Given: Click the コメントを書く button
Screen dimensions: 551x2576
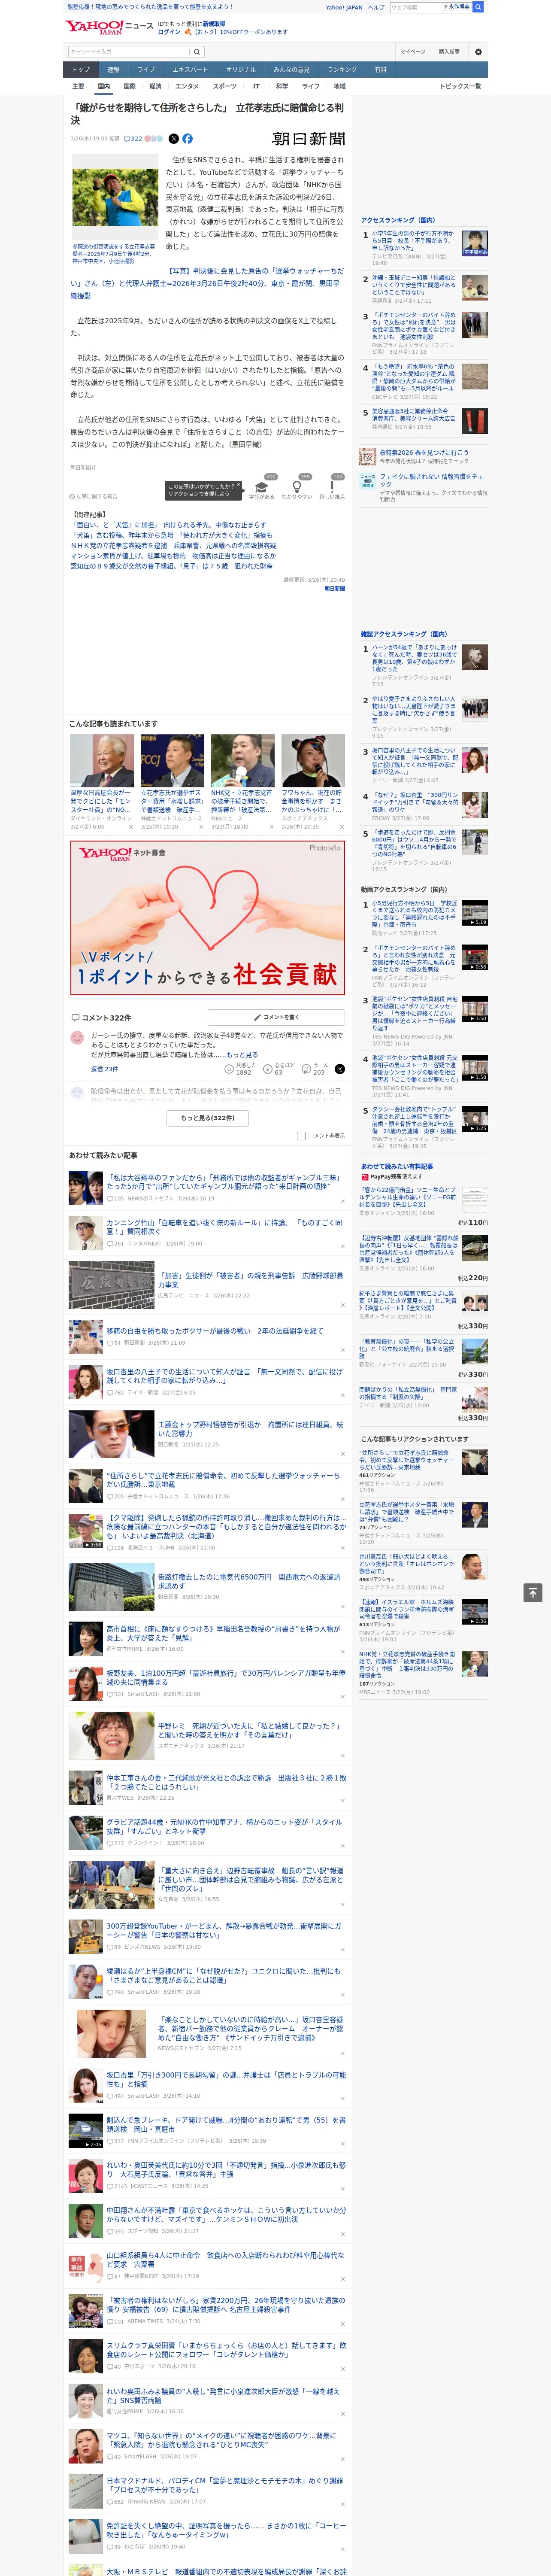Looking at the screenshot, I should pos(277,1017).
